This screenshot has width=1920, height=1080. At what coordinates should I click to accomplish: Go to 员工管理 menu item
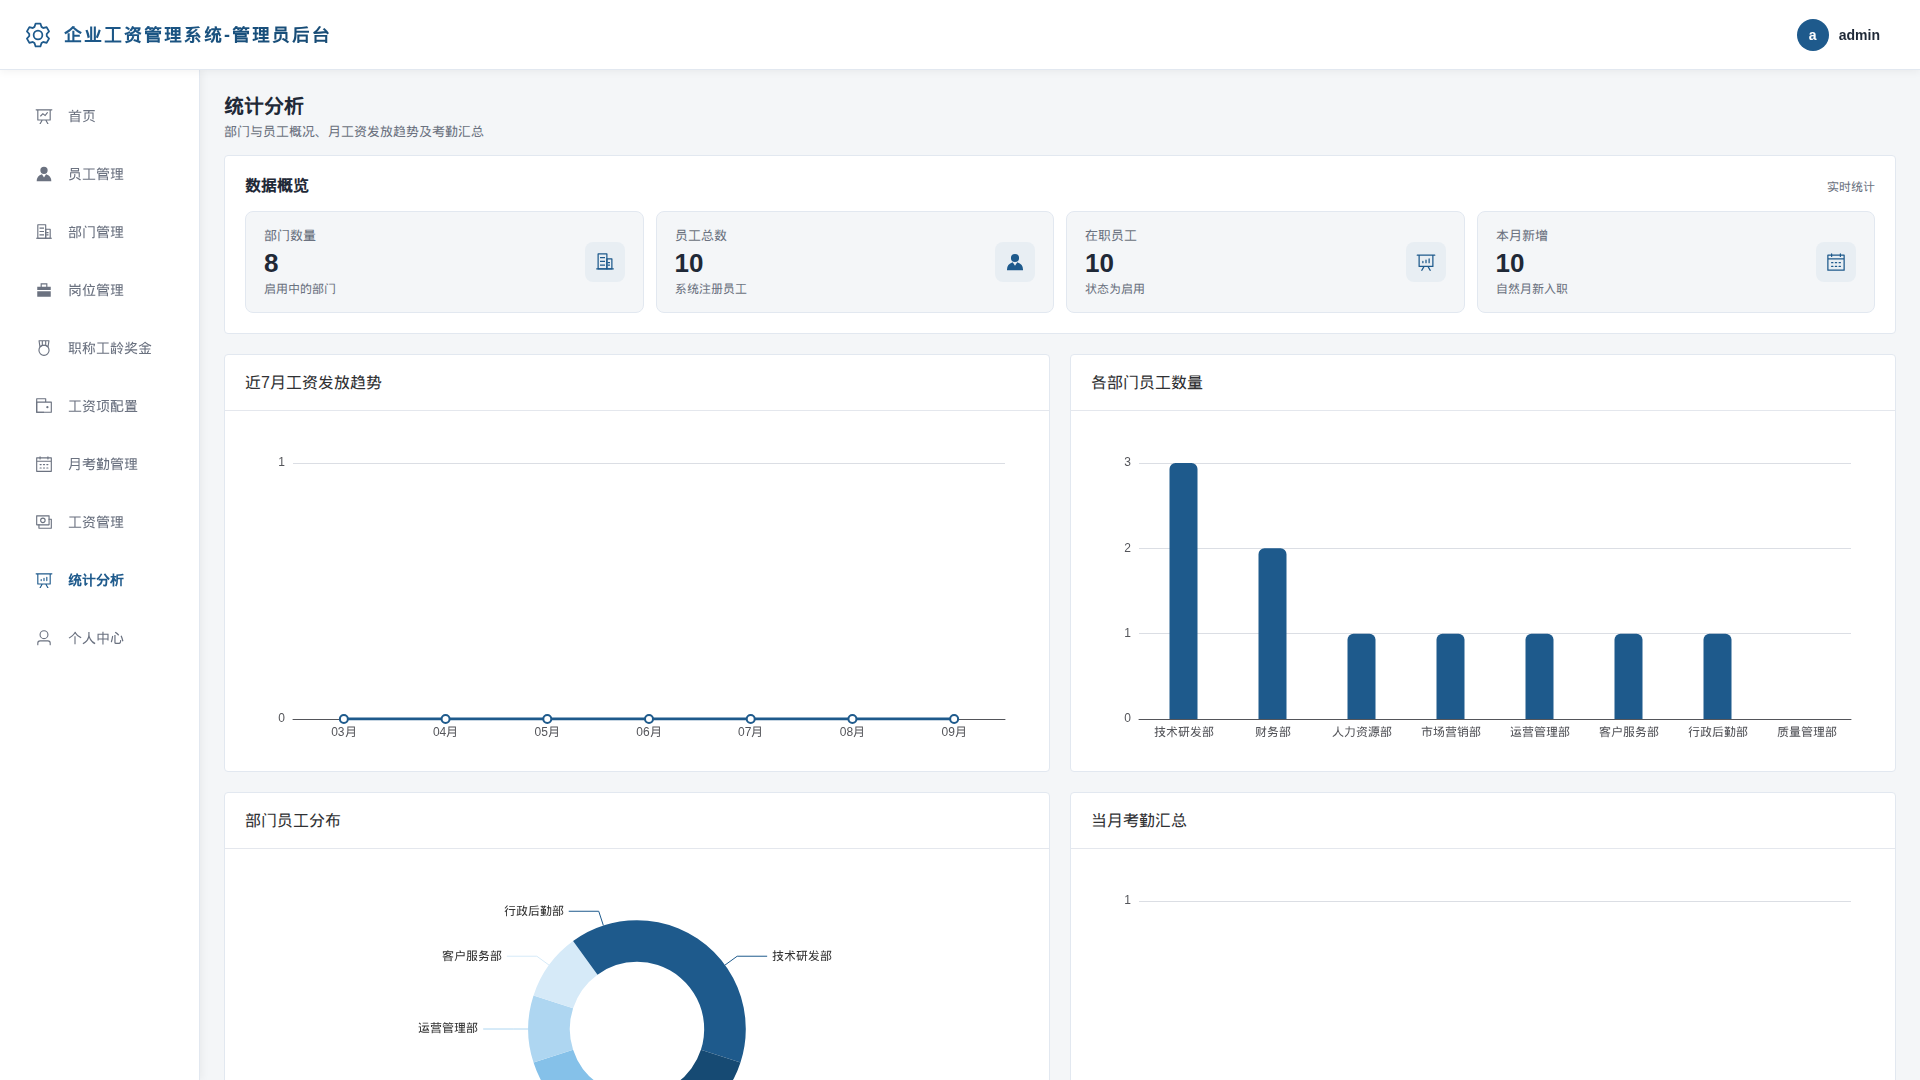[100, 174]
